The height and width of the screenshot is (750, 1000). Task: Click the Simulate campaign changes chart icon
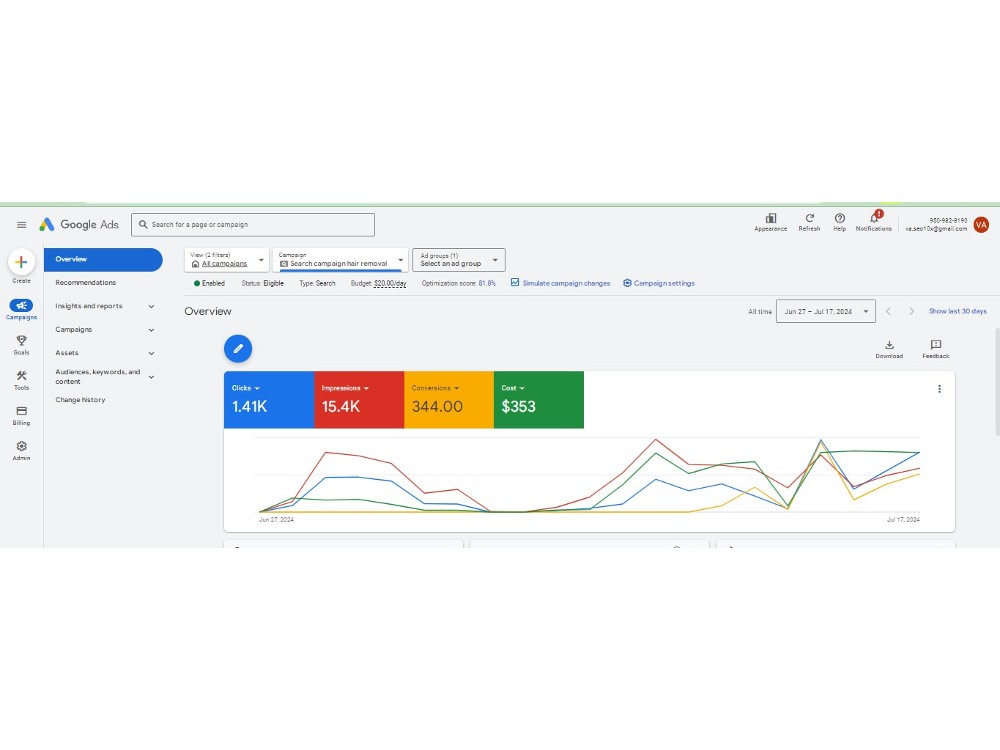(x=515, y=283)
